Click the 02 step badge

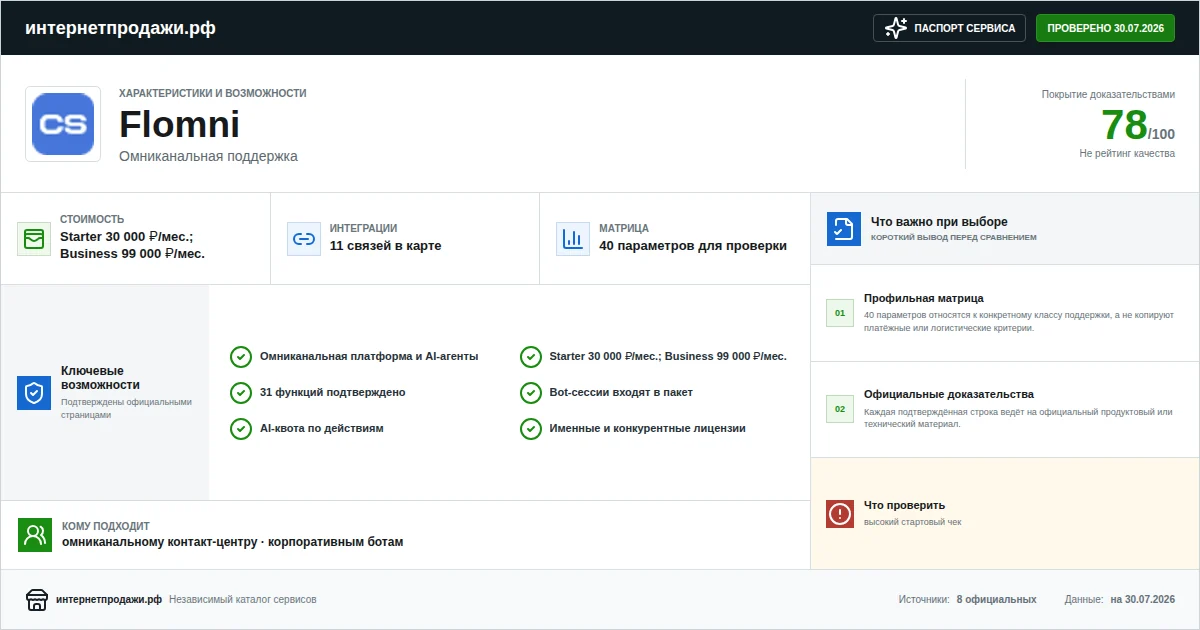[840, 409]
